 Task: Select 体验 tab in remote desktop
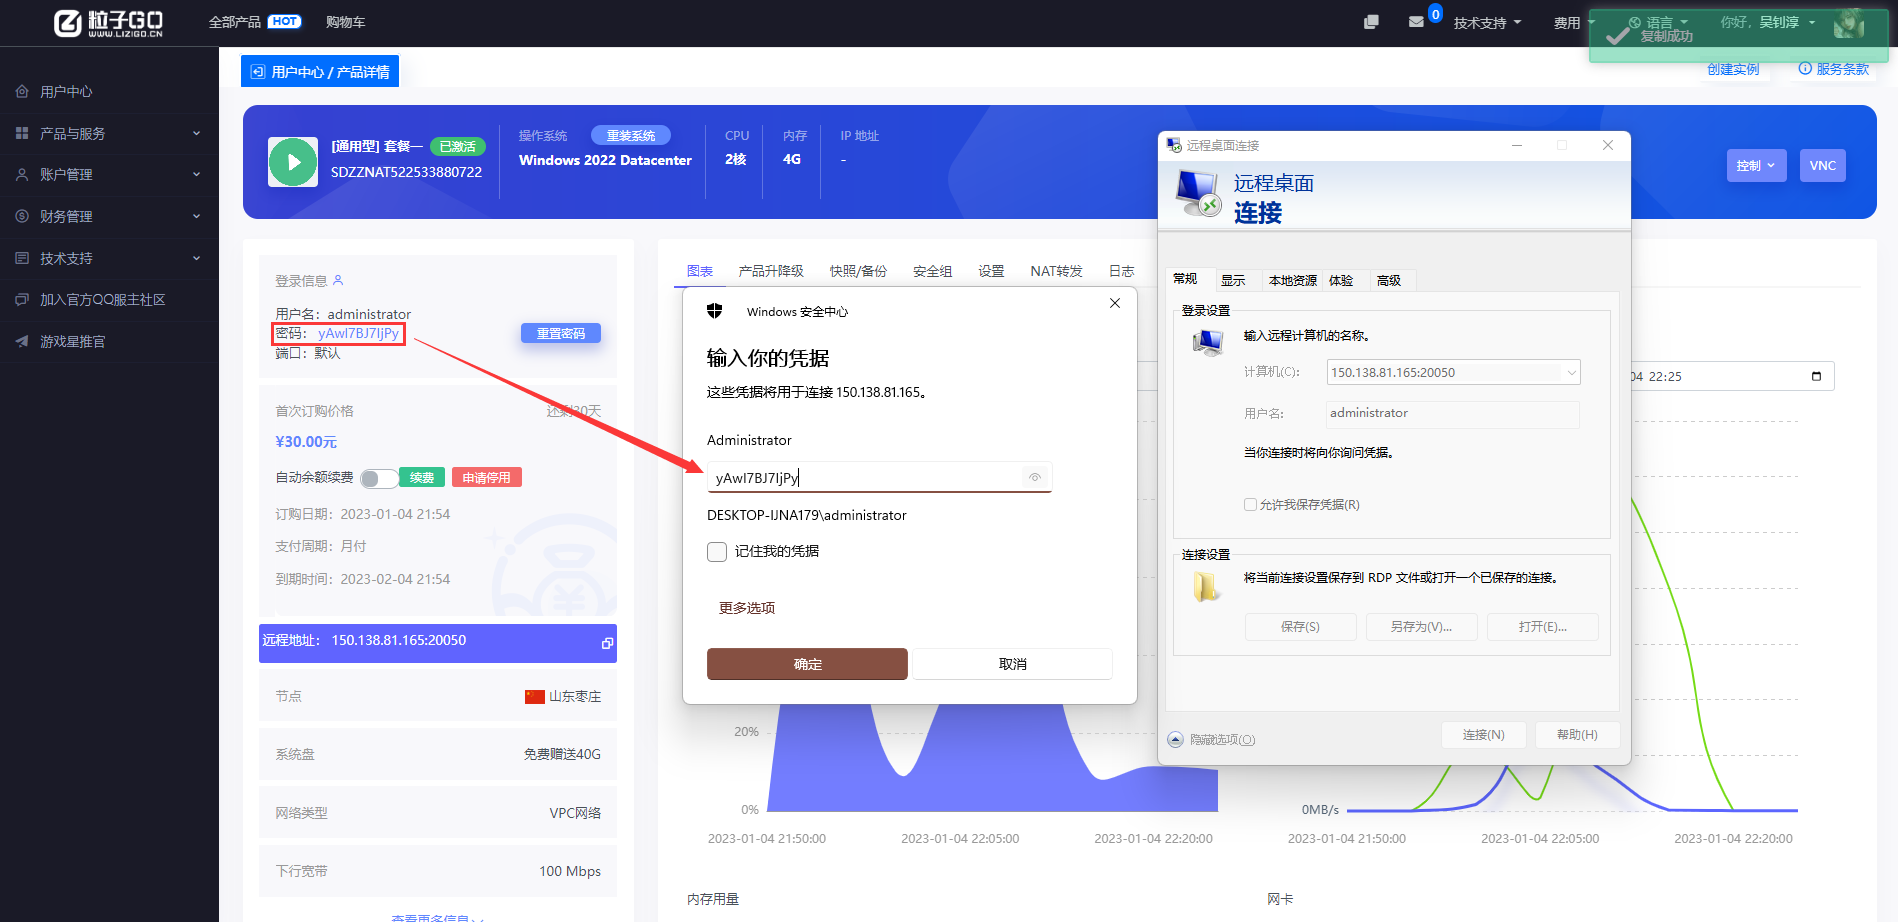[1341, 280]
